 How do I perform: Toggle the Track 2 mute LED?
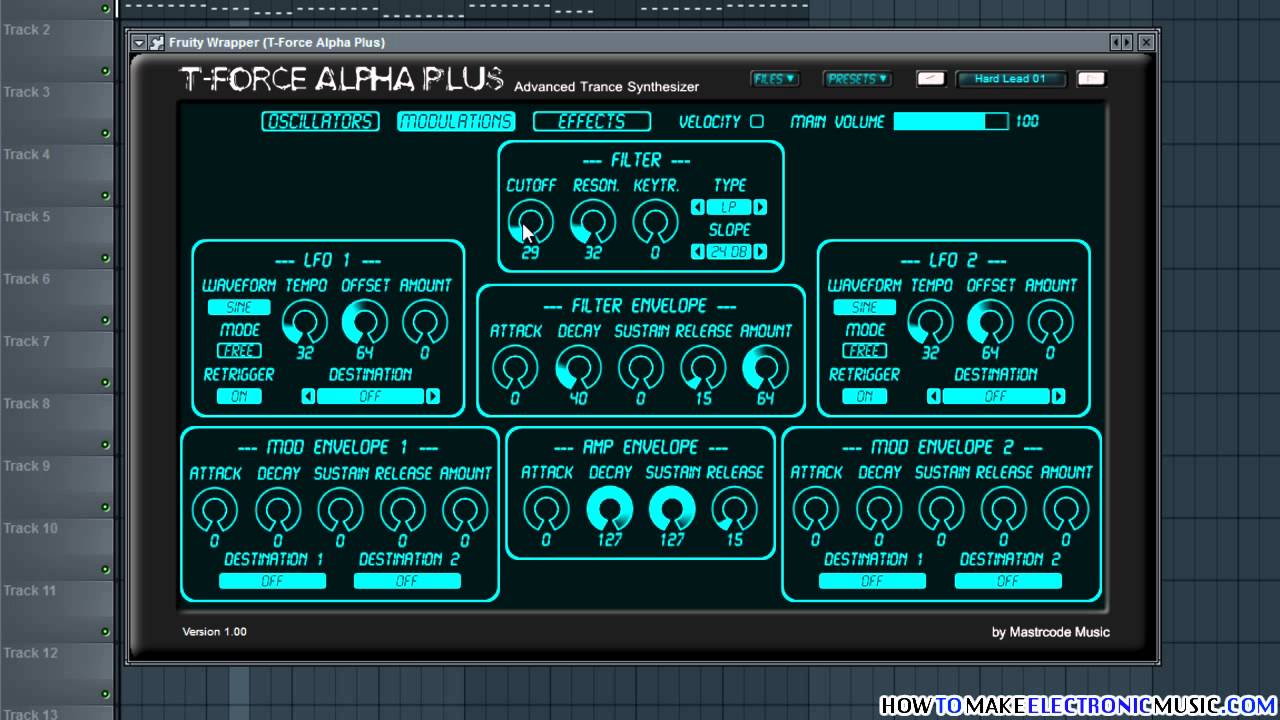pyautogui.click(x=105, y=71)
